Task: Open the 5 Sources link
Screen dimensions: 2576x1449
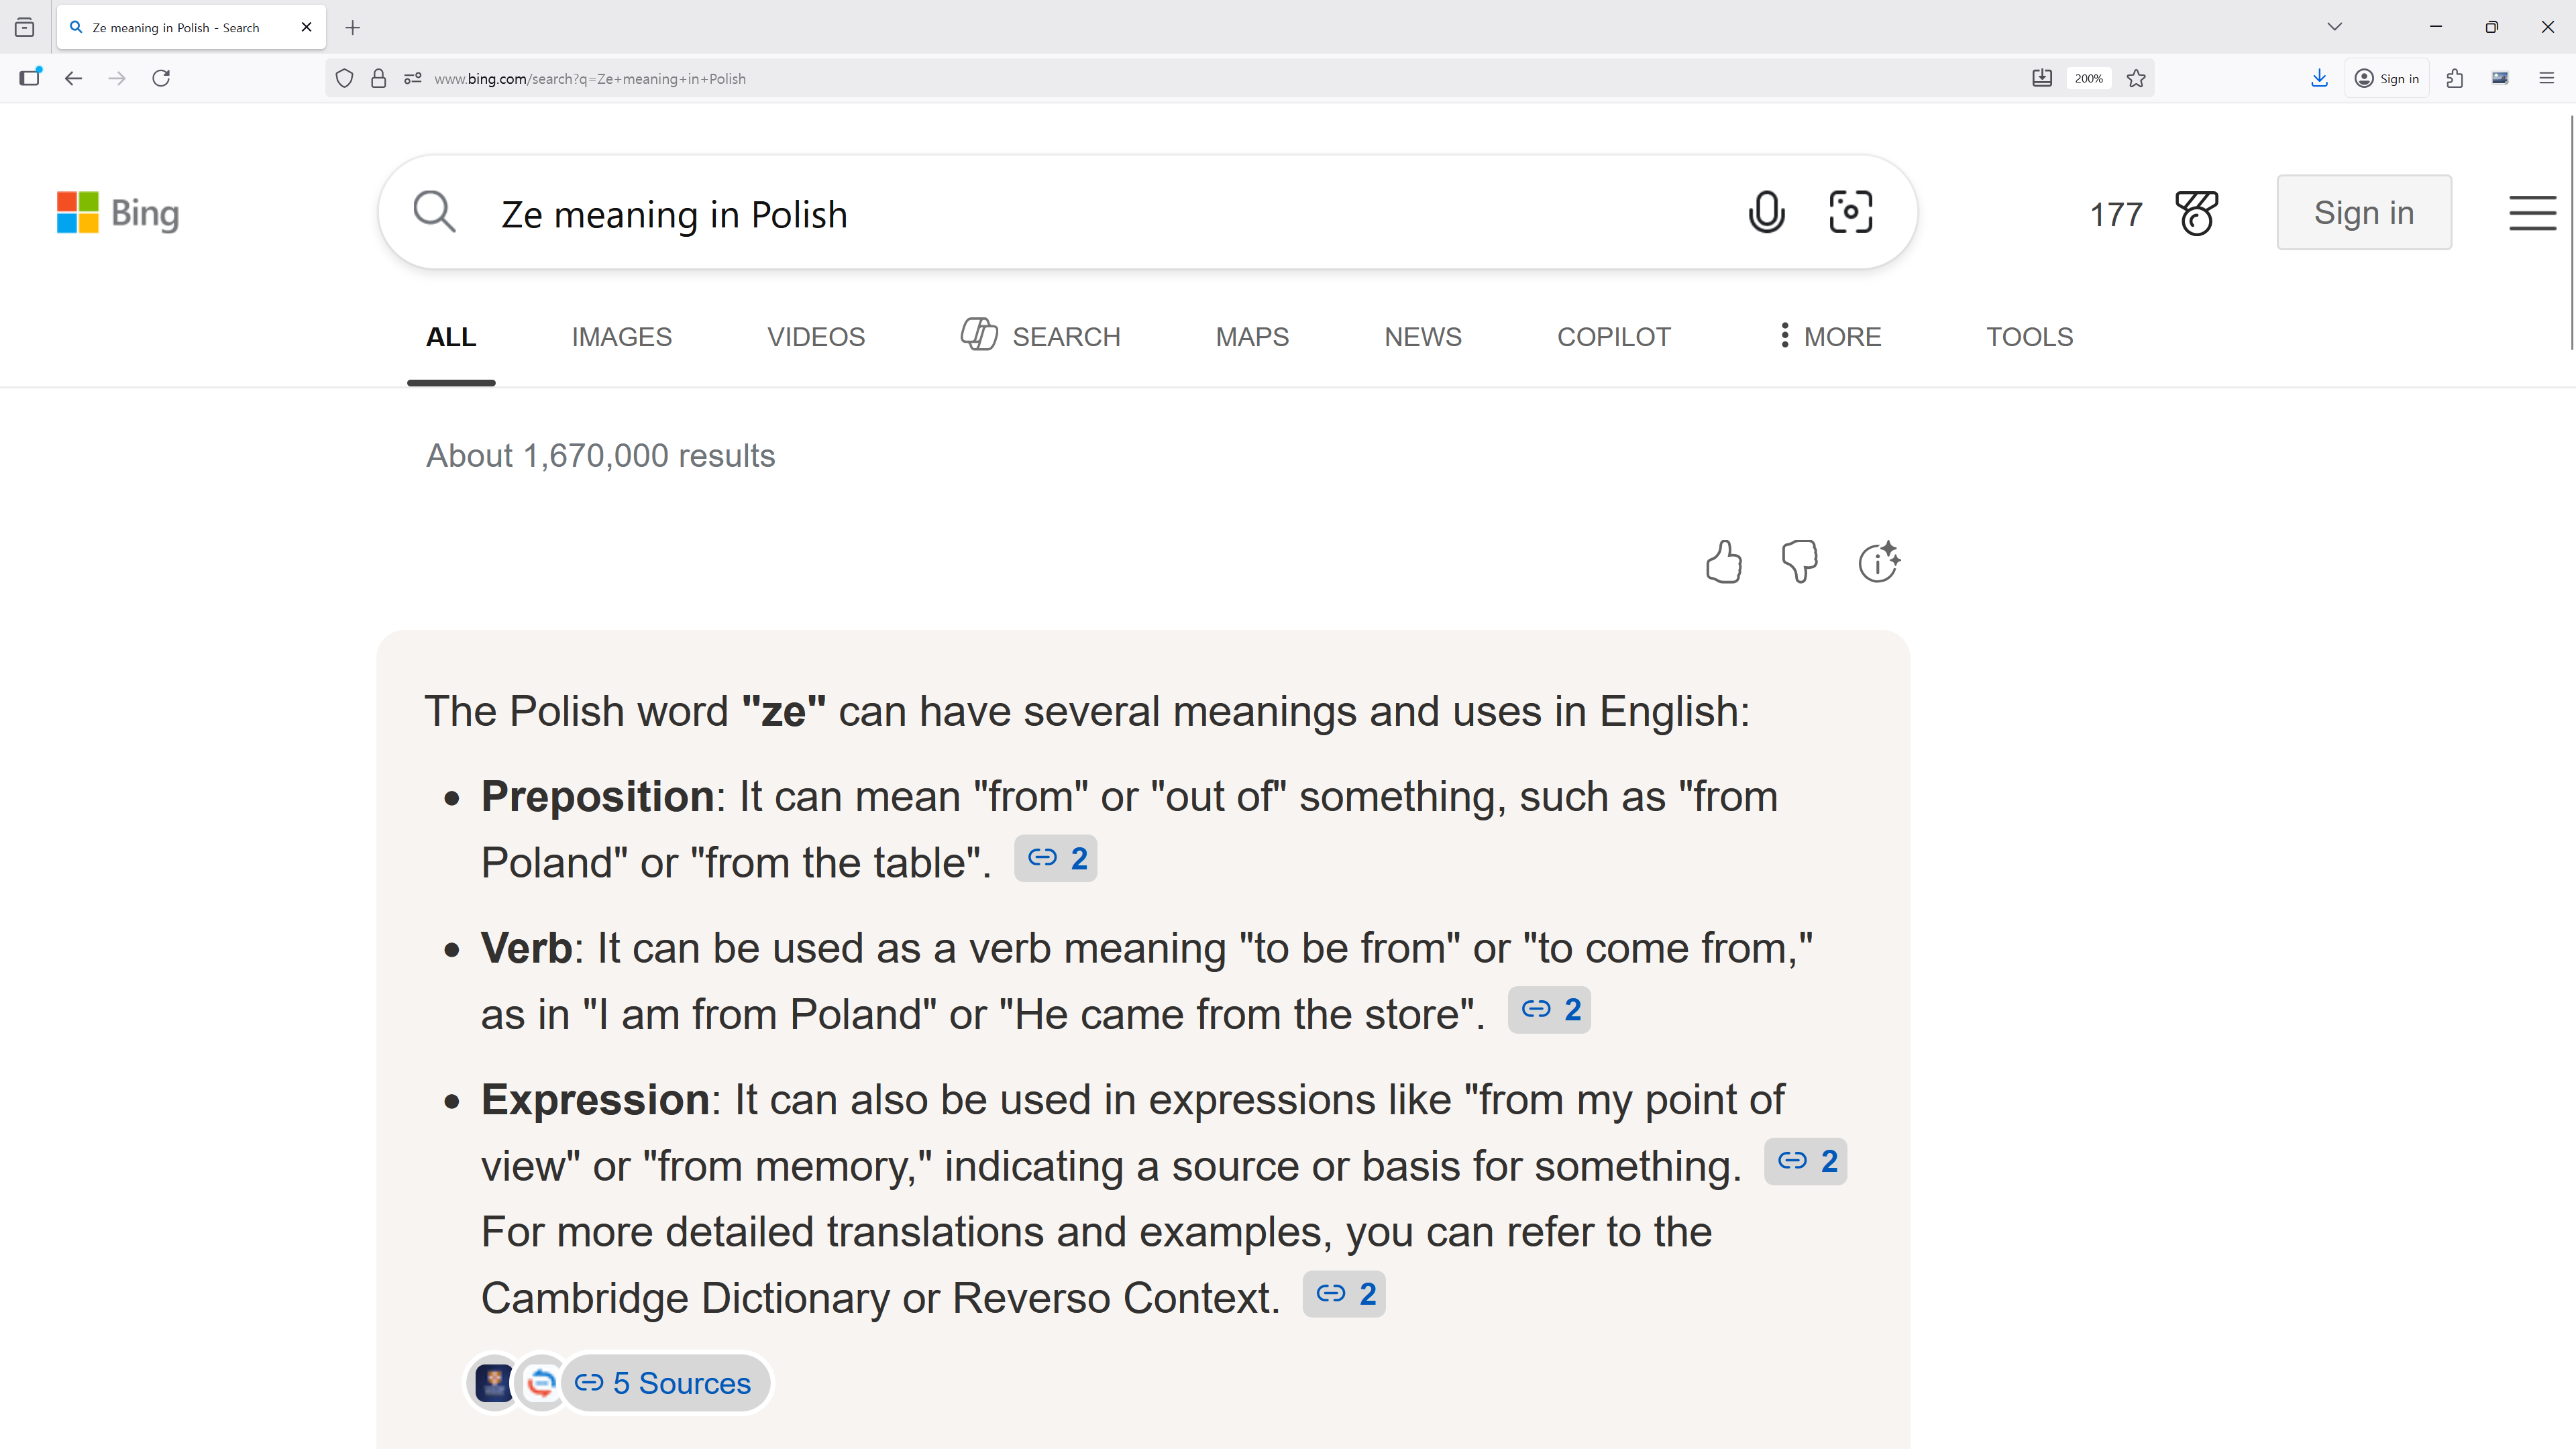Action: pyautogui.click(x=664, y=1383)
